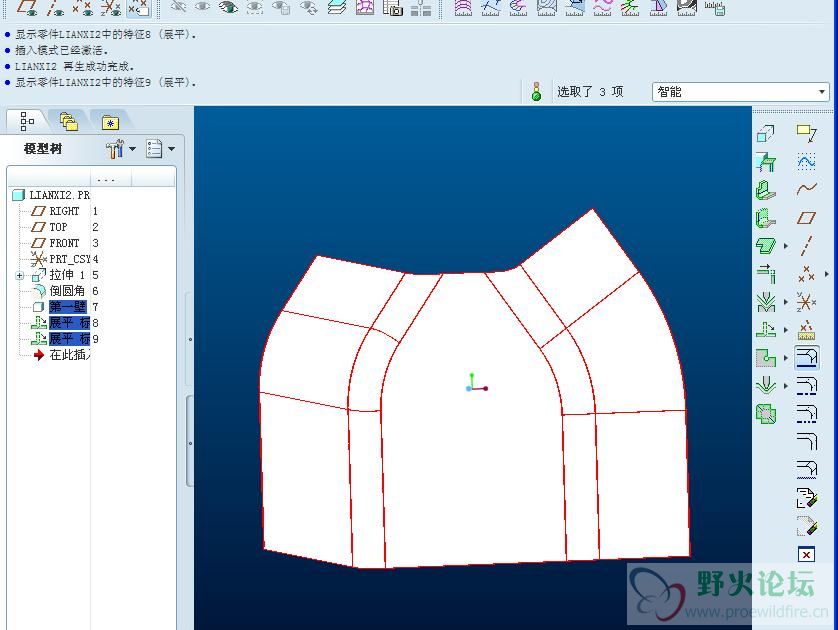Click the document with marker pen icon
Image resolution: width=838 pixels, height=630 pixels.
tap(806, 498)
